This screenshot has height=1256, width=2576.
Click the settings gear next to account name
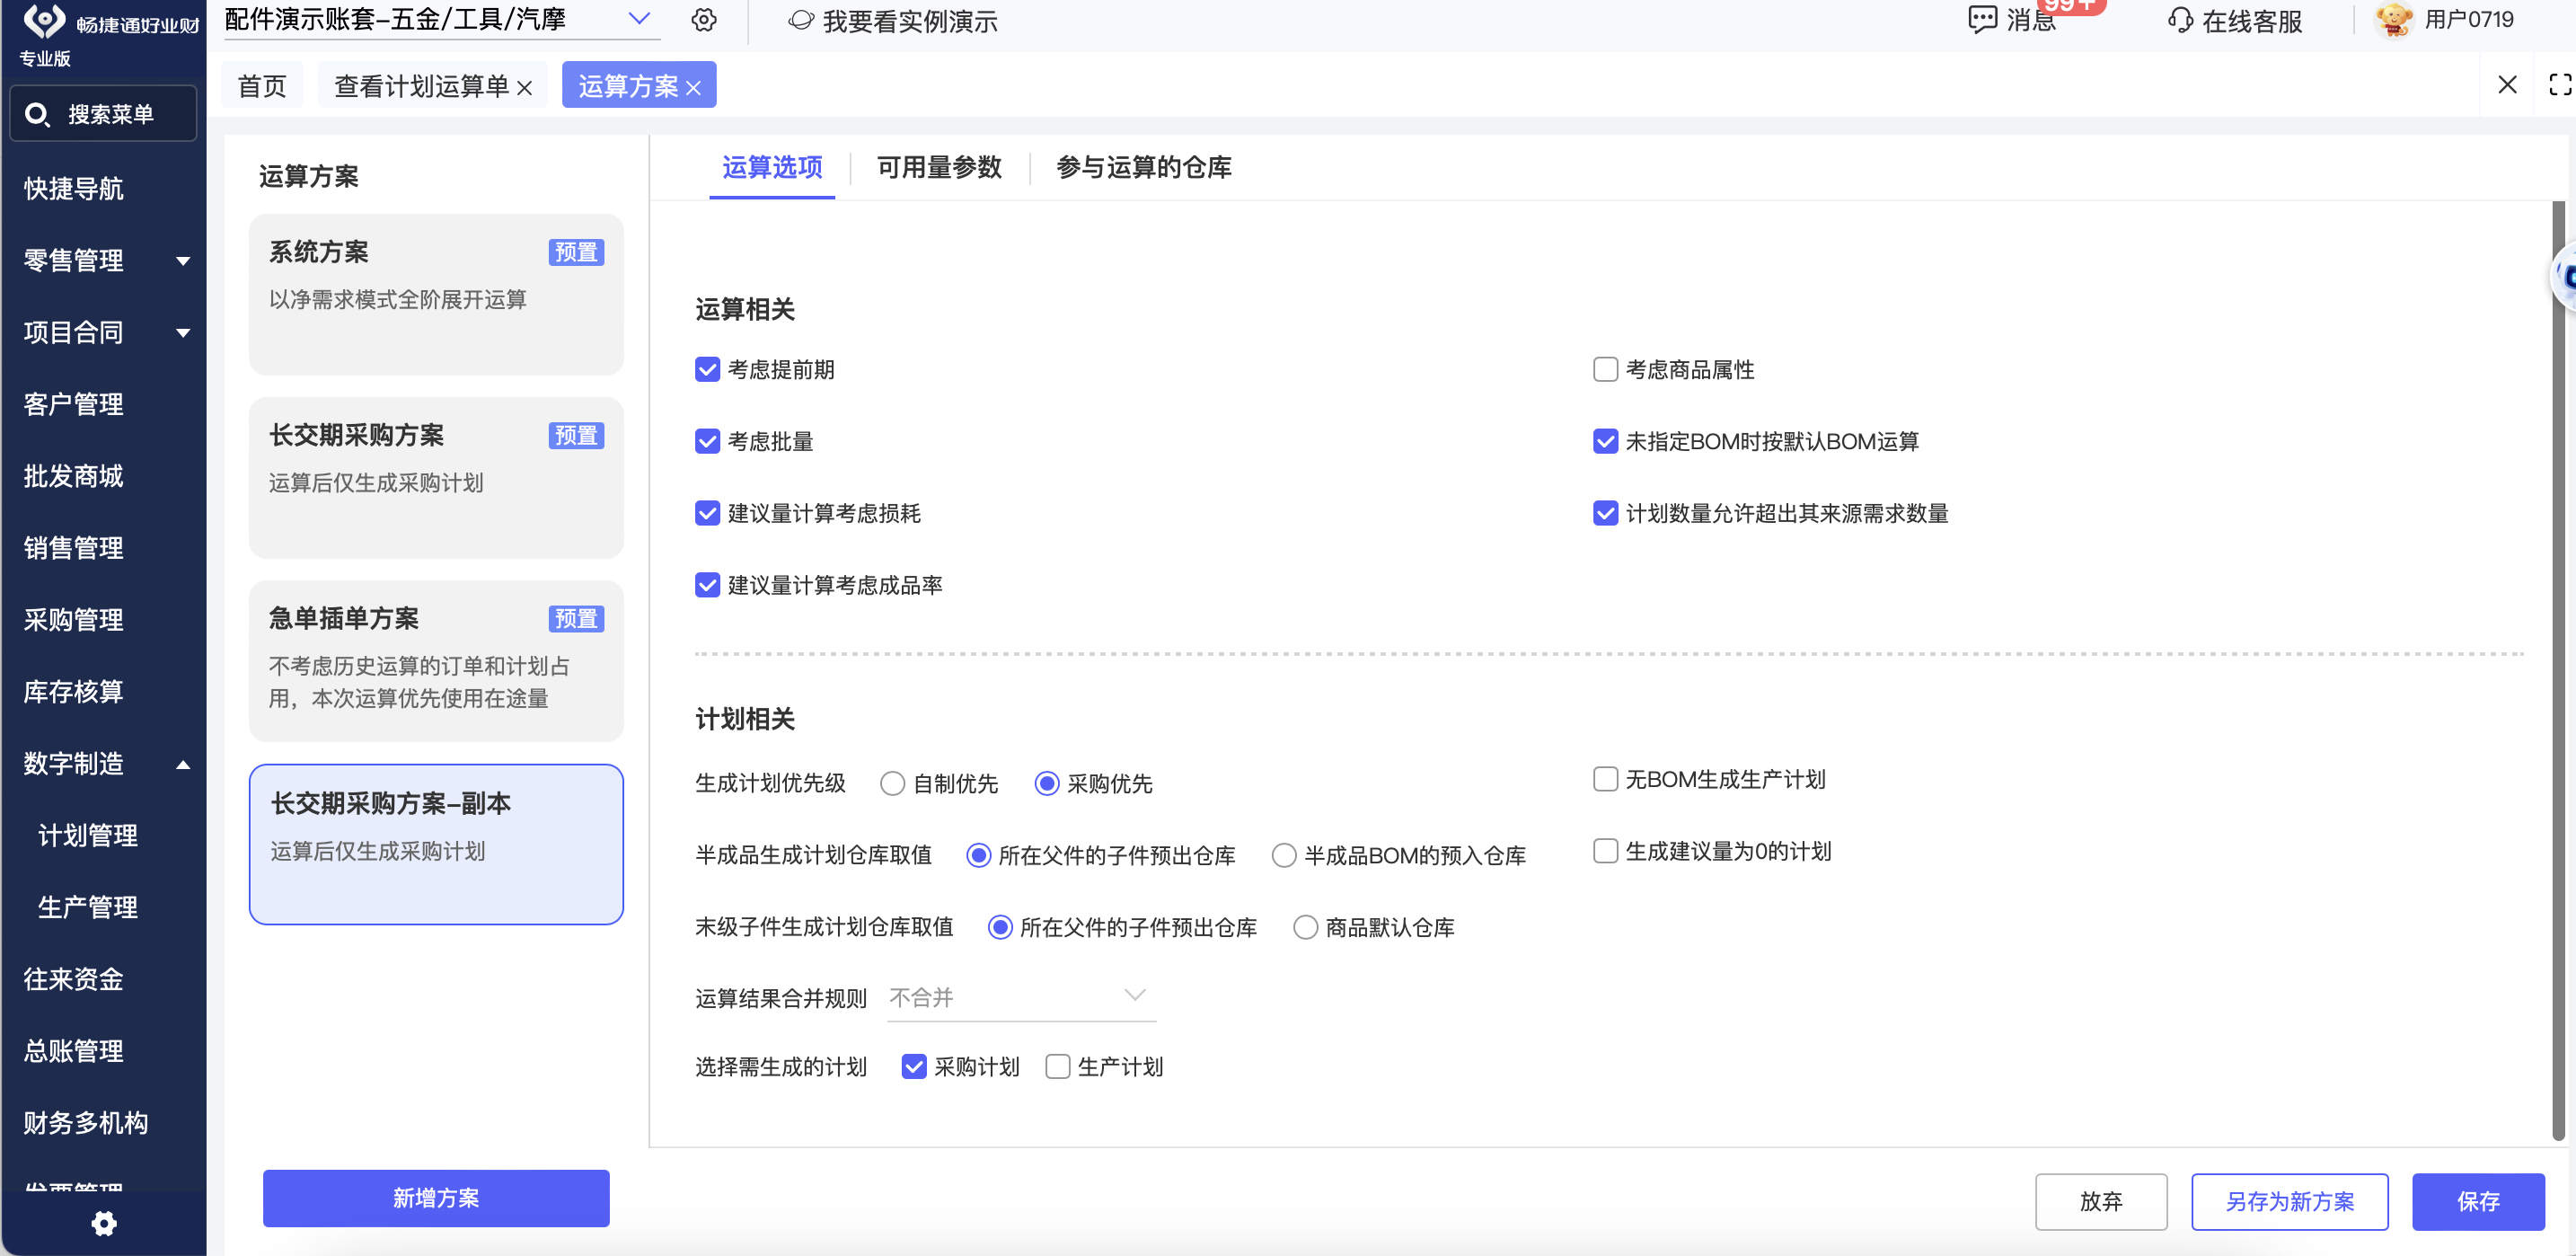(704, 20)
